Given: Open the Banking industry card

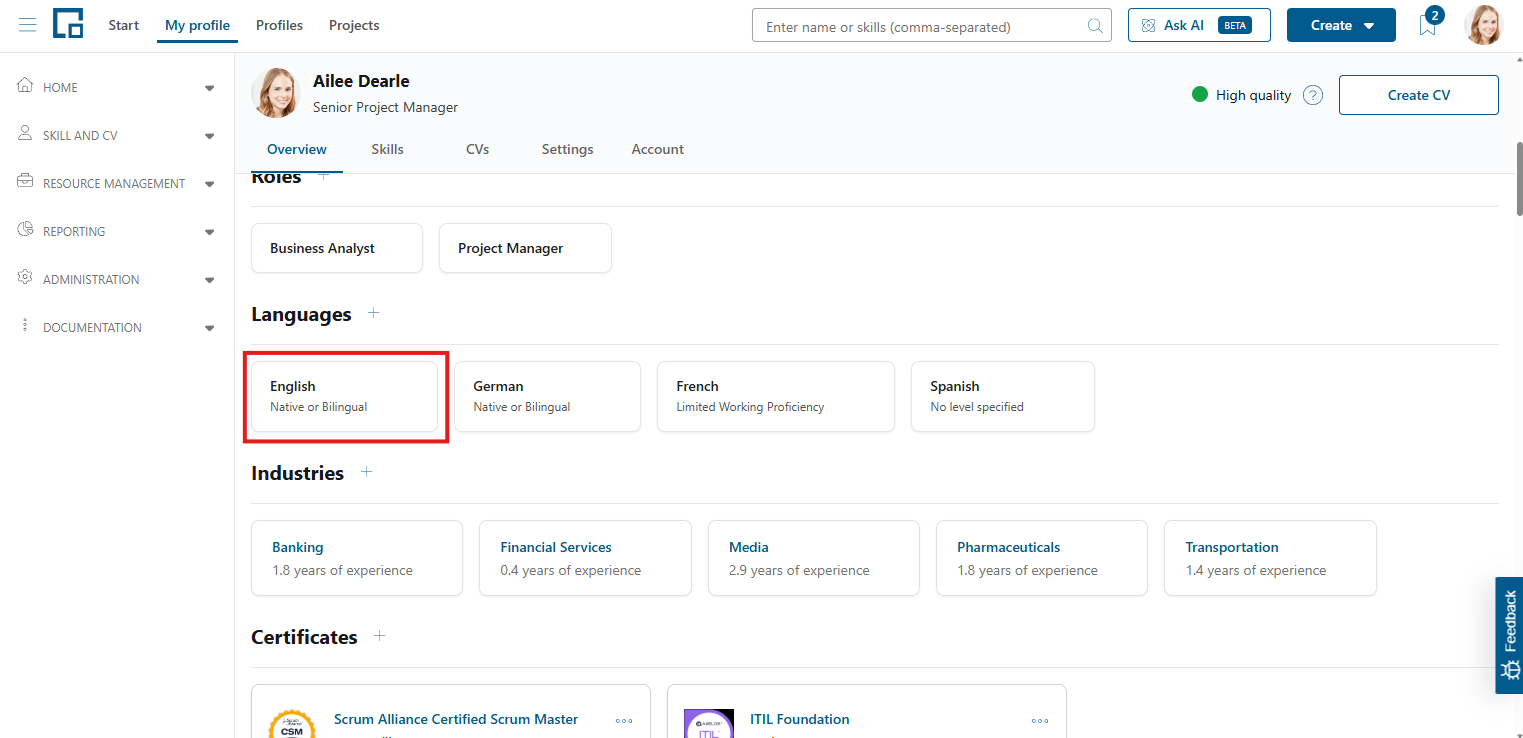Looking at the screenshot, I should click(x=357, y=558).
